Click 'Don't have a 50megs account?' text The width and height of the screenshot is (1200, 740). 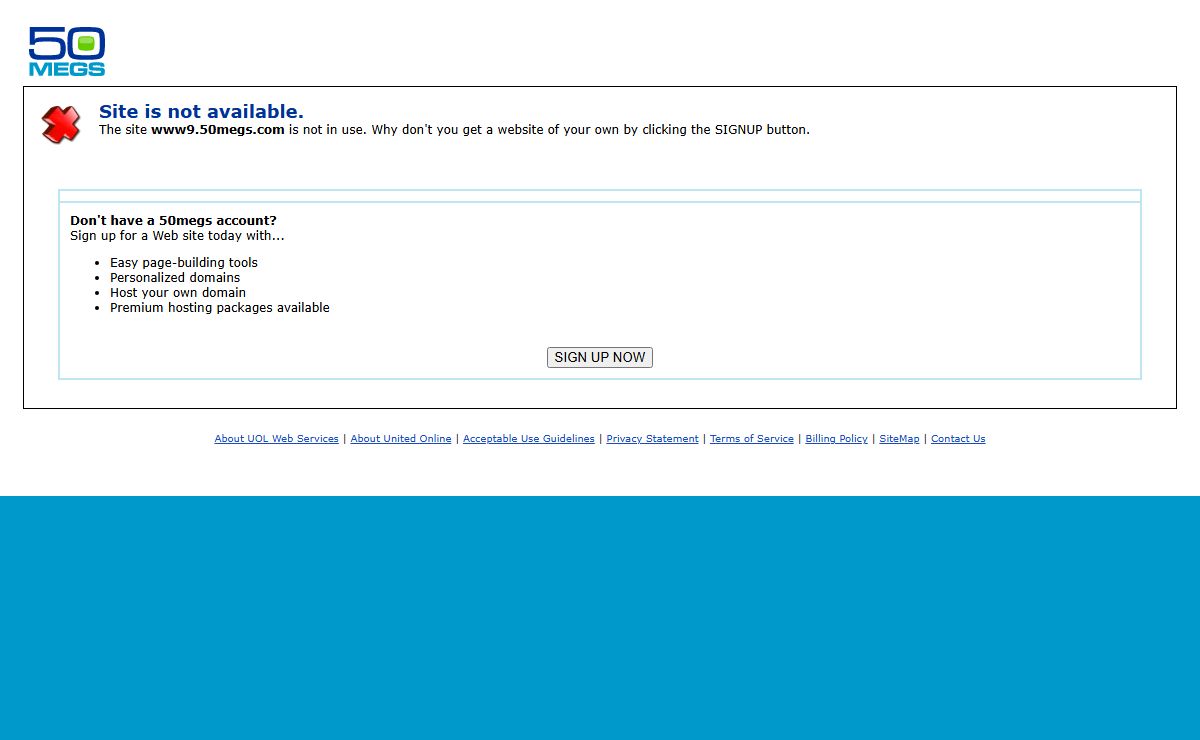pyautogui.click(x=173, y=221)
